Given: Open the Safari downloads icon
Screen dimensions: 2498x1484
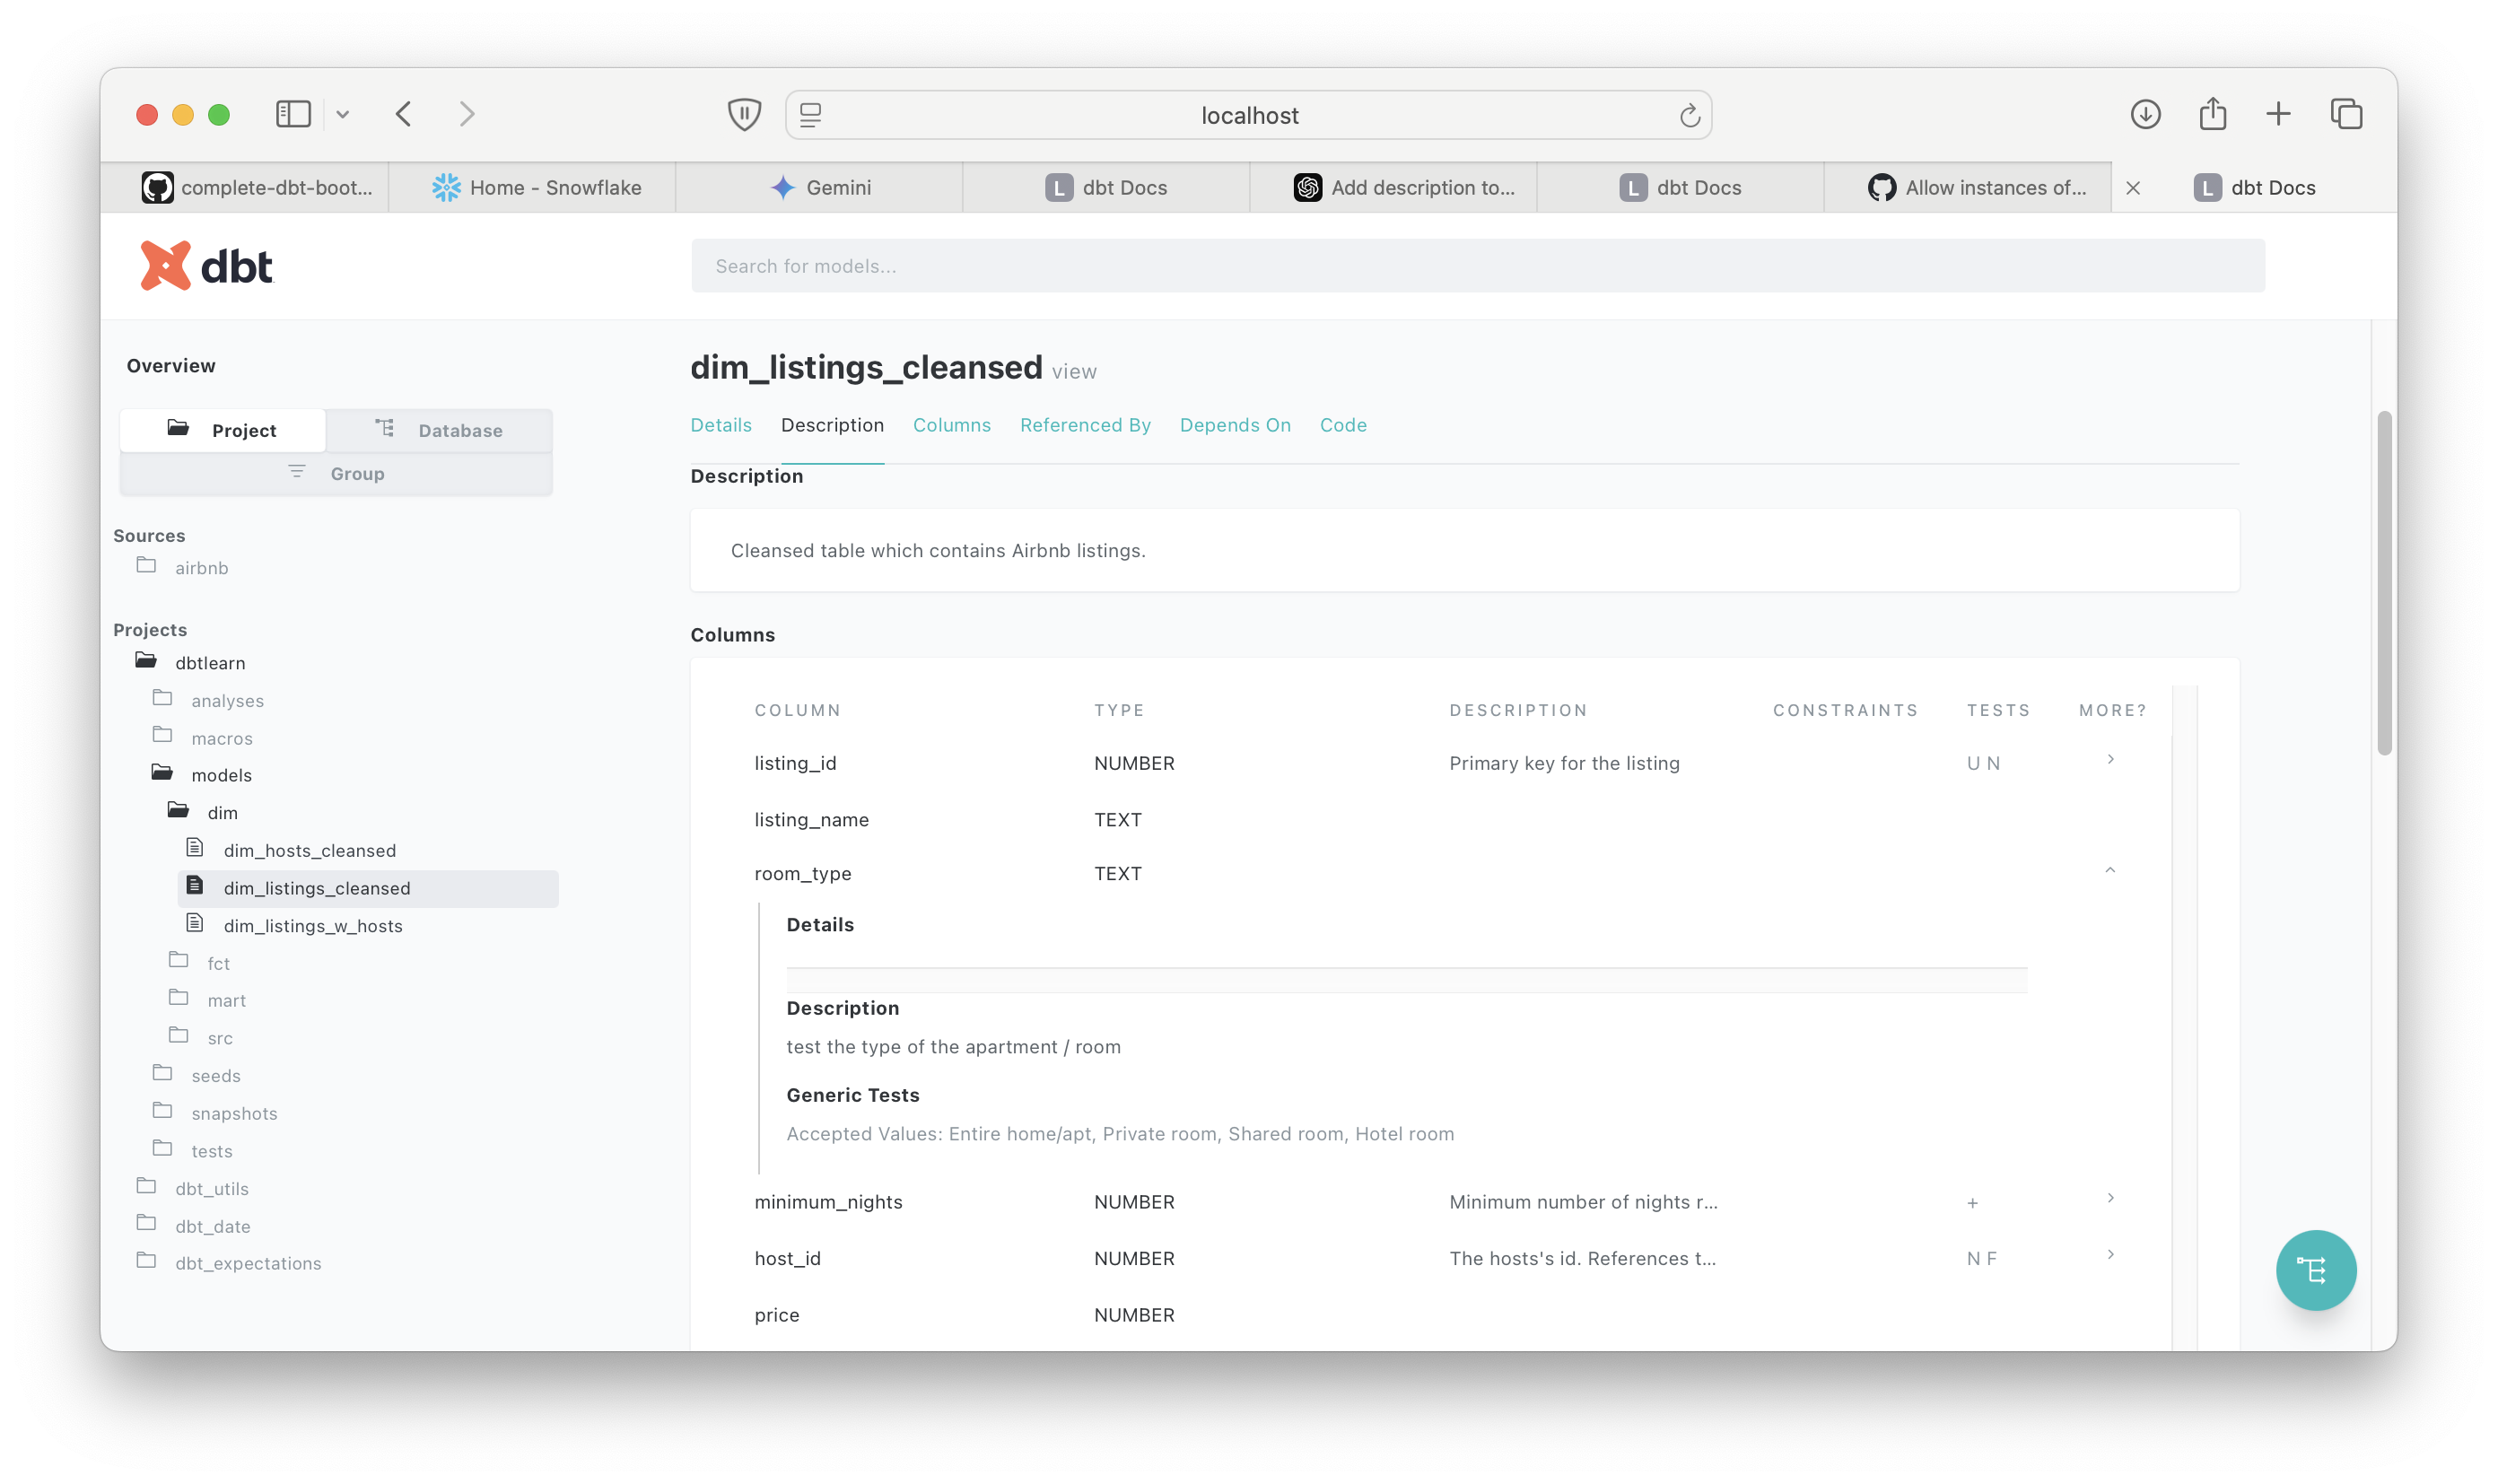Looking at the screenshot, I should click(2145, 114).
